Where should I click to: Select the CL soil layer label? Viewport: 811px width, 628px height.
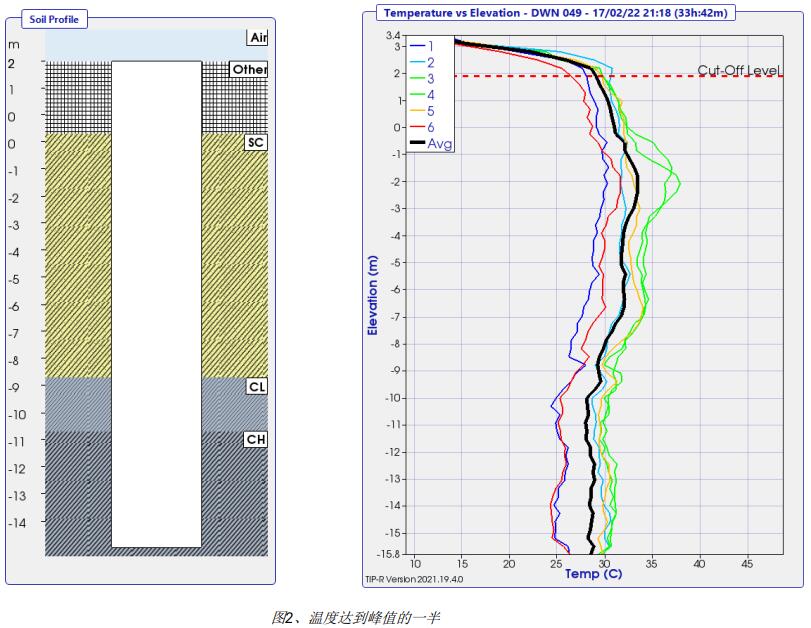[x=256, y=386]
